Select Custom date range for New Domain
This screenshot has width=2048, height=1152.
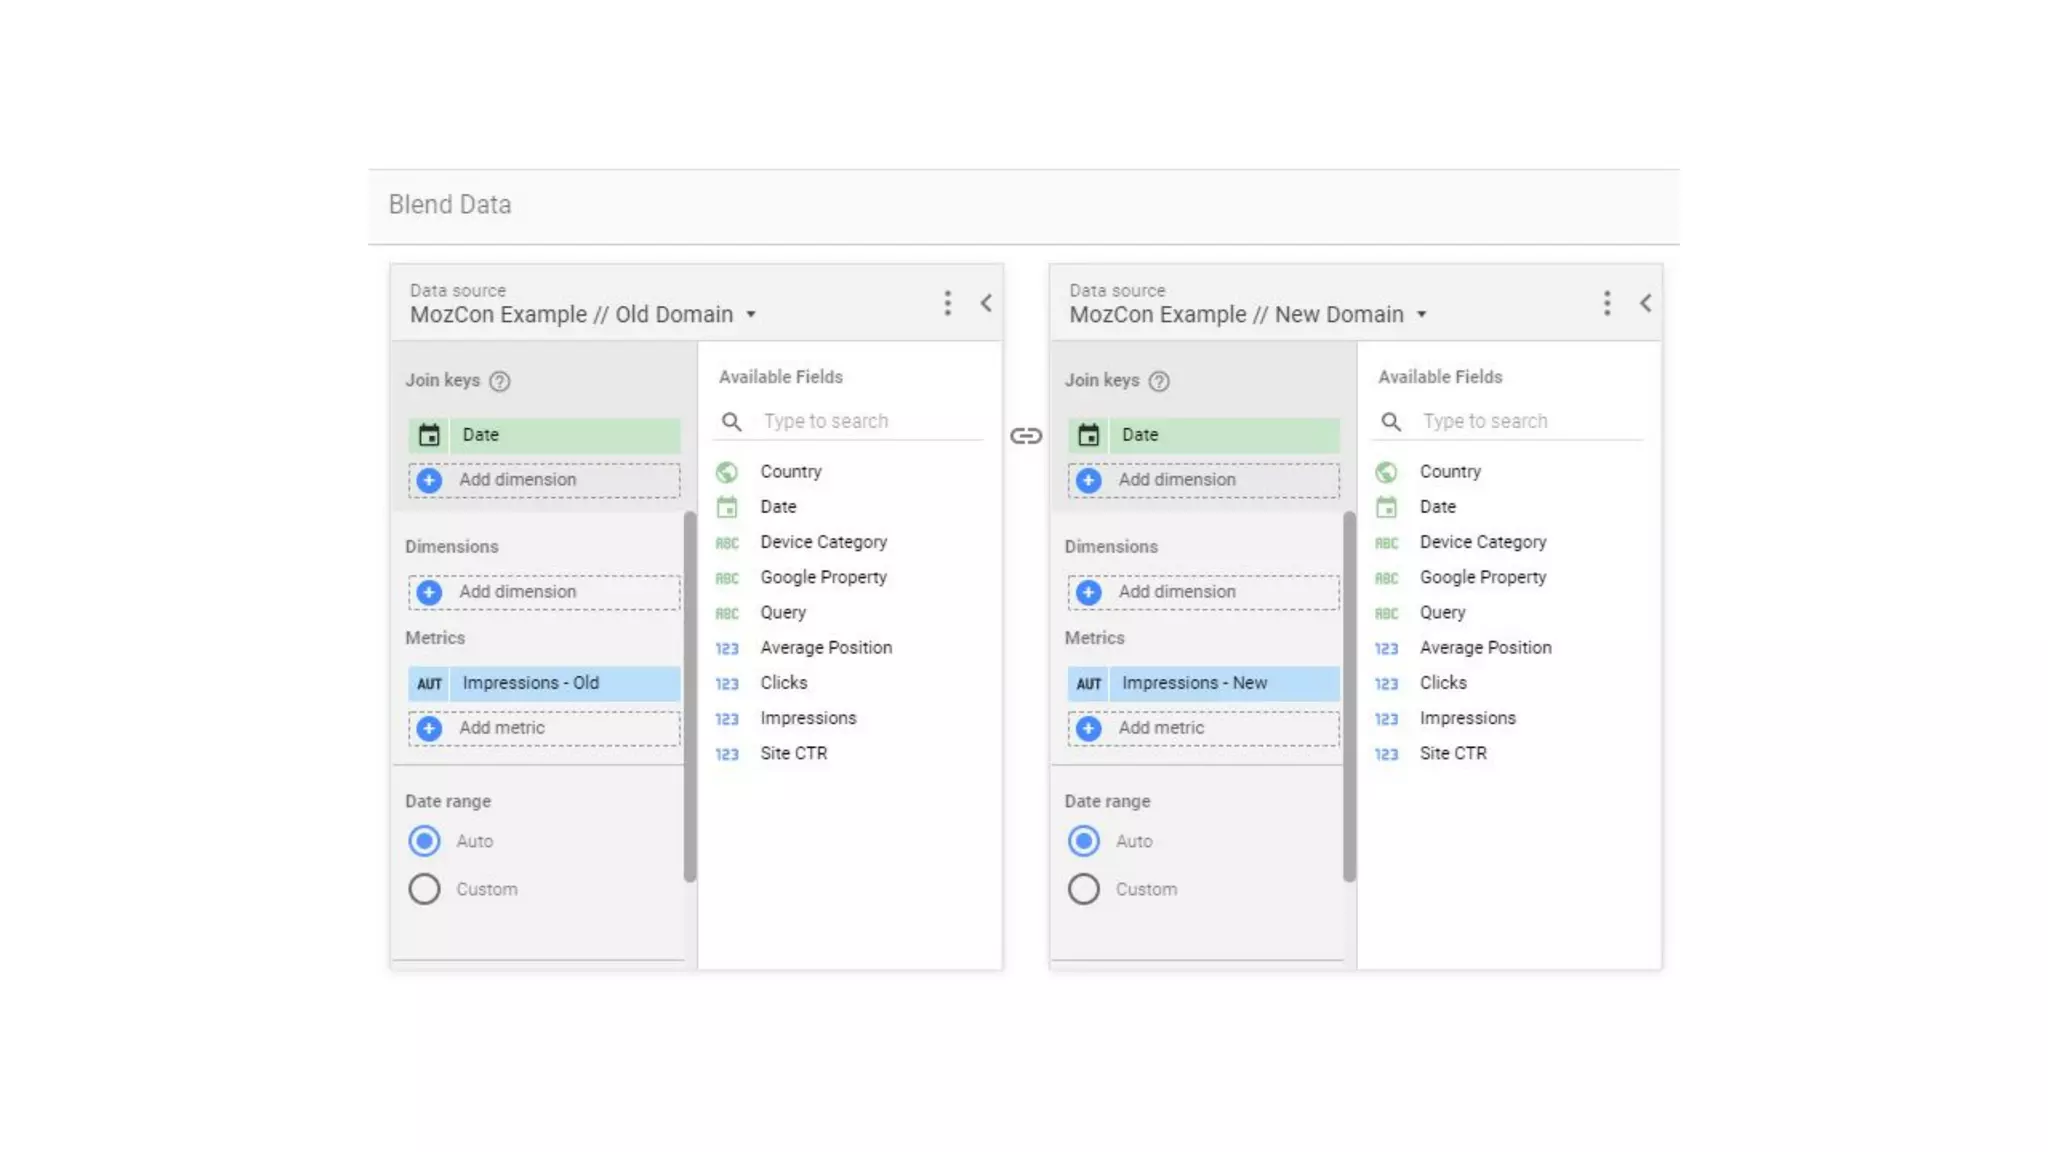pos(1083,889)
